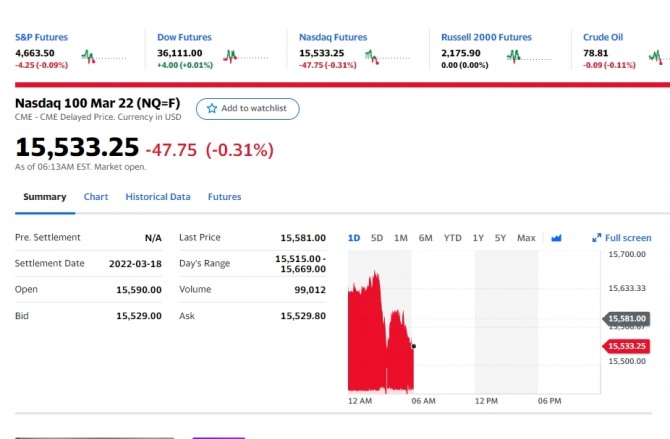Choose the YTD chart range
The image size is (670, 439).
click(453, 238)
